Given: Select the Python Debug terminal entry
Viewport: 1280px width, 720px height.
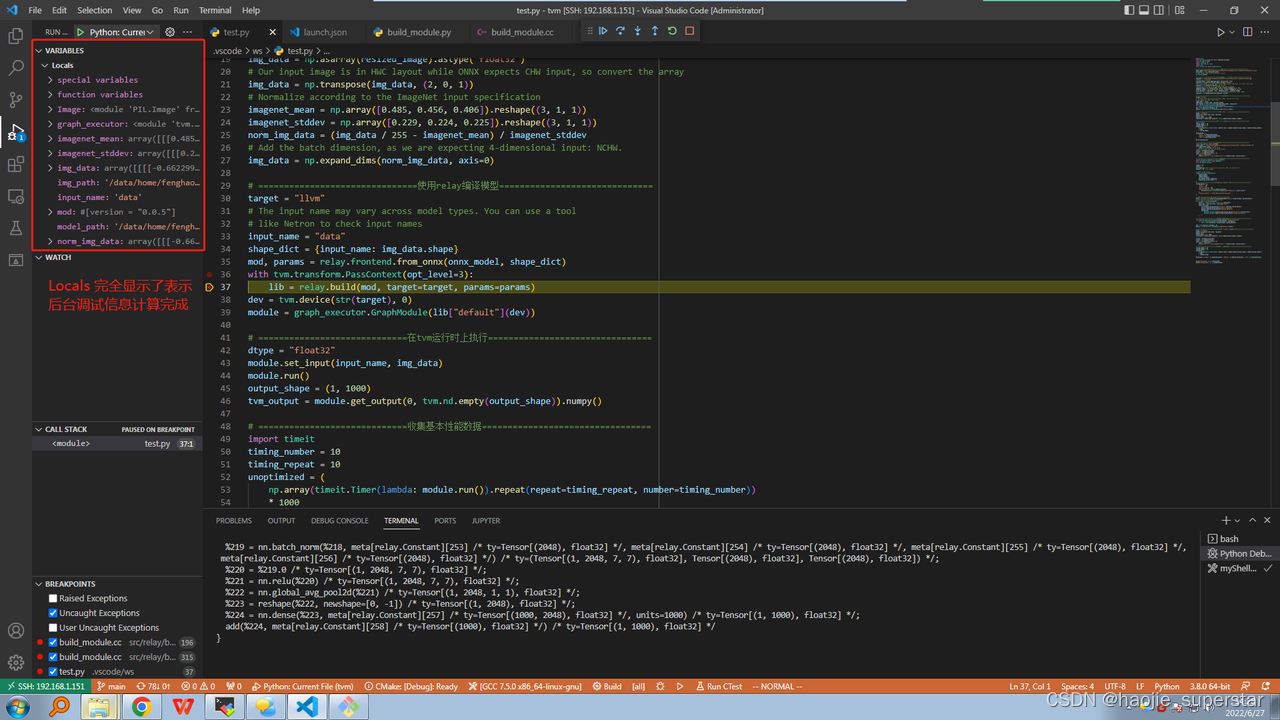Looking at the screenshot, I should coord(1238,553).
